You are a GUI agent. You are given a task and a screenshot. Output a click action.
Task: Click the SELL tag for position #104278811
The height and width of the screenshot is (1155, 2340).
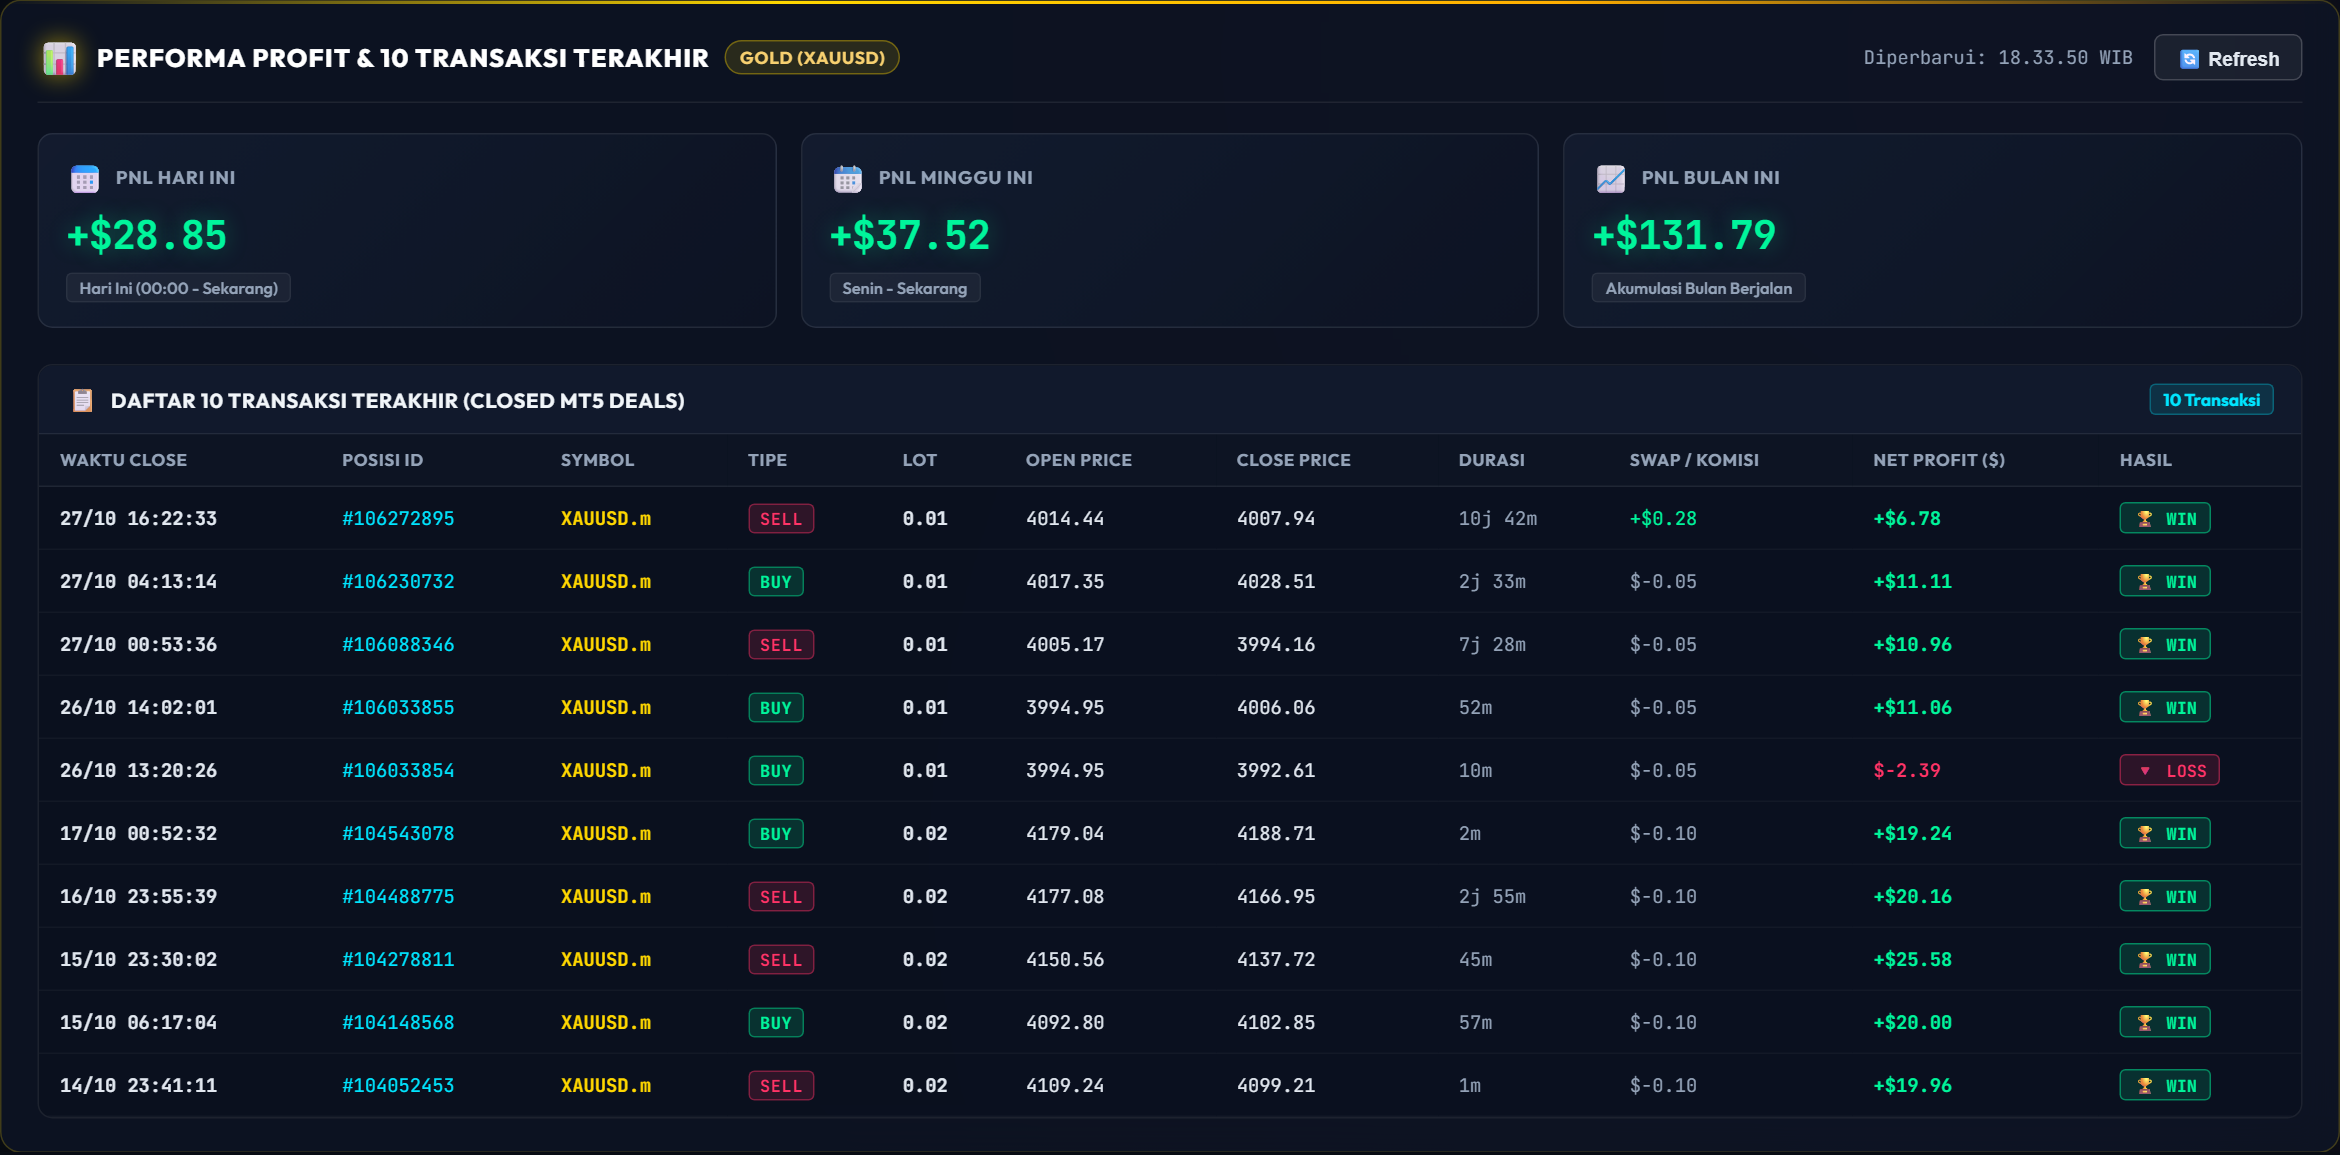pos(781,959)
